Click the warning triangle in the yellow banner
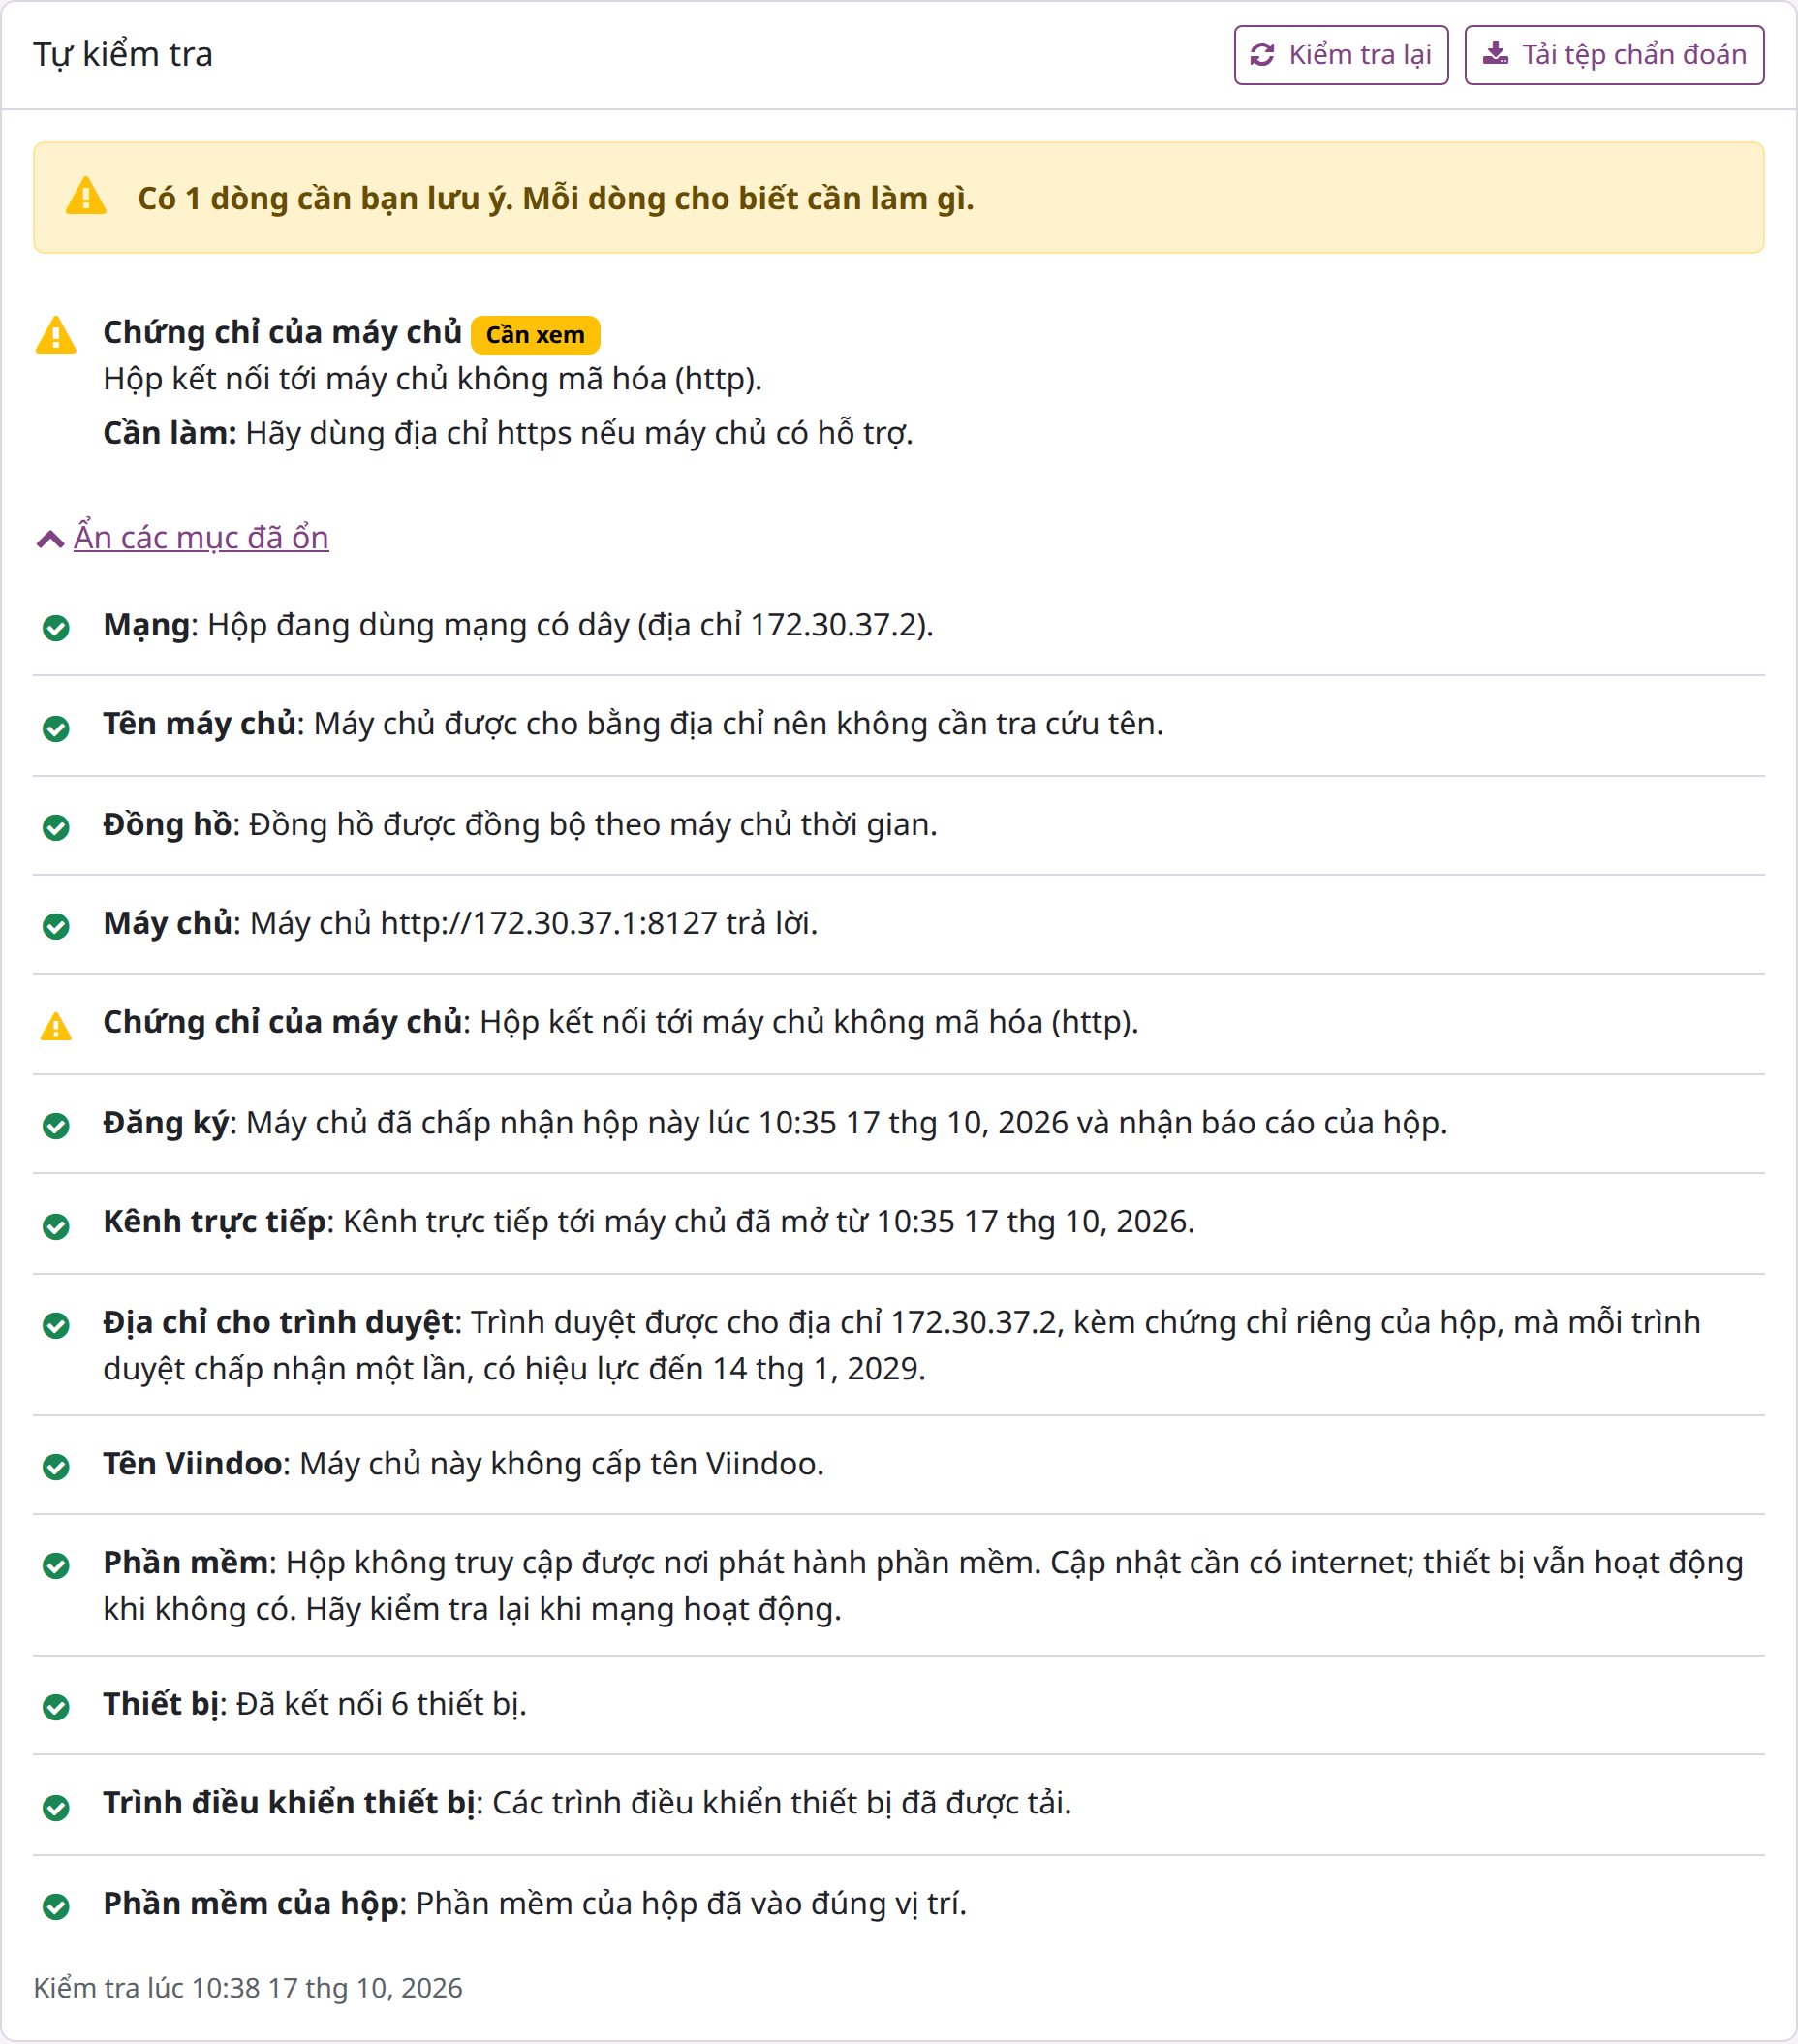The height and width of the screenshot is (2044, 1798). 86,196
